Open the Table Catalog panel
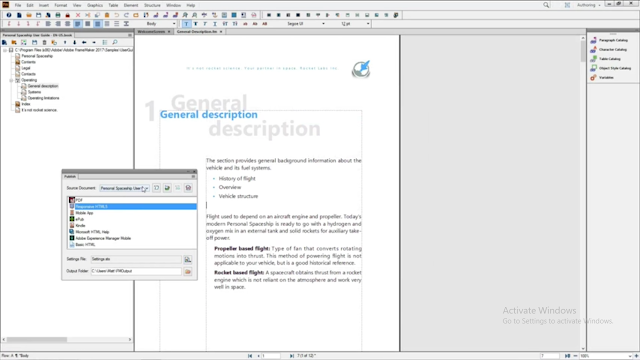 606,59
